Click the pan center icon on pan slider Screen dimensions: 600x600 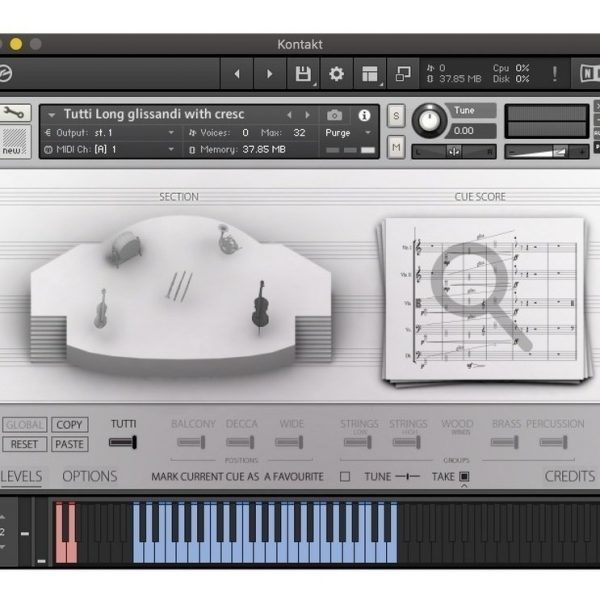(x=454, y=152)
